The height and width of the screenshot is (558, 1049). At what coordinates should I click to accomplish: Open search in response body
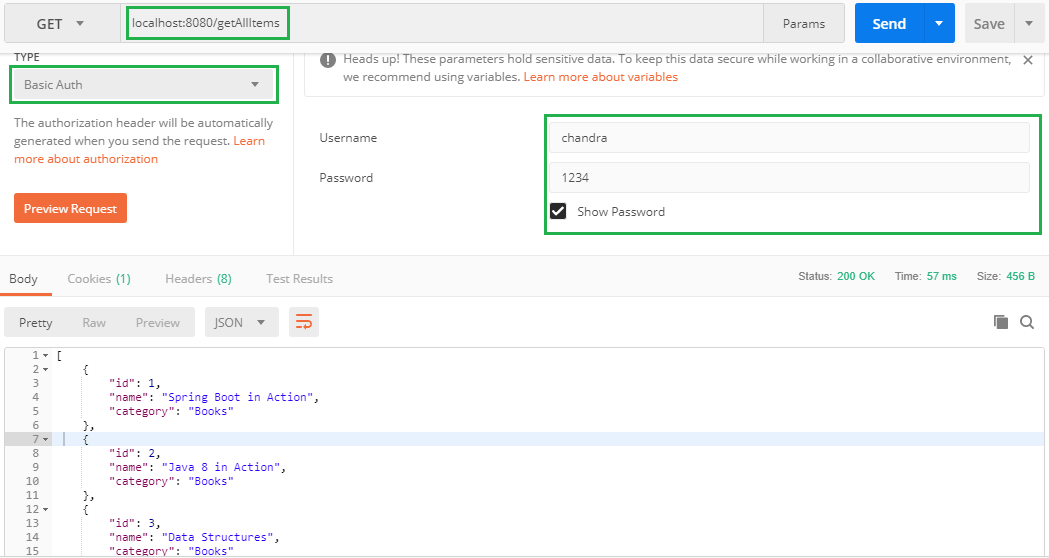point(1027,322)
